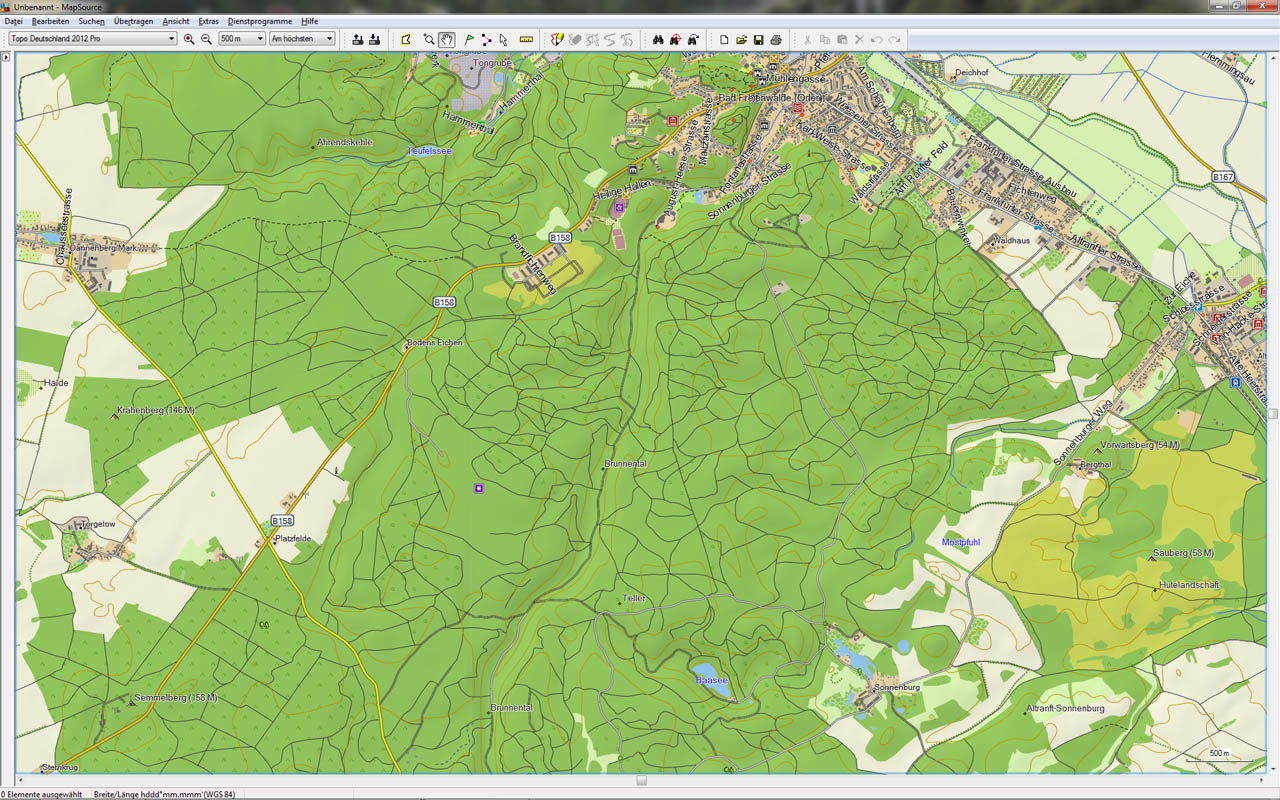Click the horizontal scrollbar thumb below map
The width and height of the screenshot is (1280, 800).
click(x=641, y=780)
